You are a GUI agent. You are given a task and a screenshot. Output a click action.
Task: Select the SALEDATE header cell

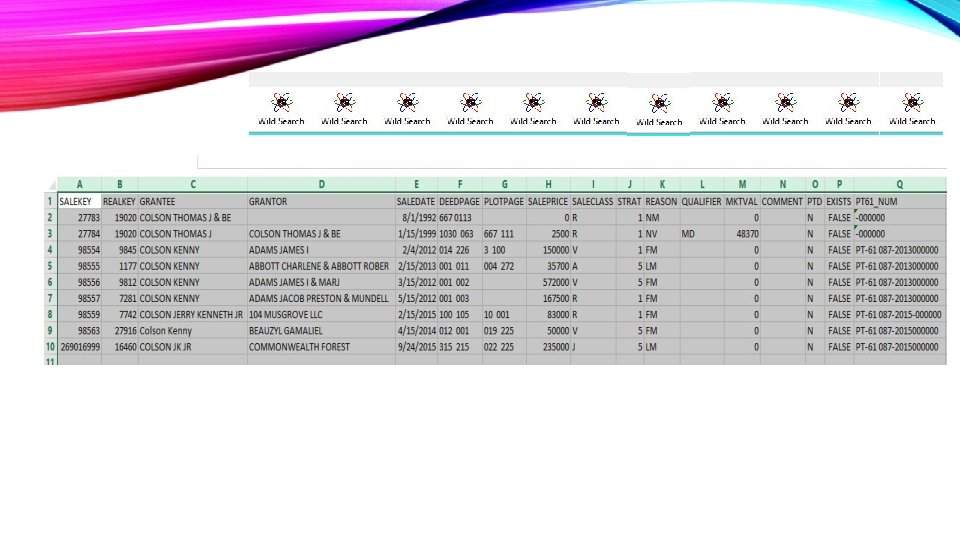click(416, 201)
